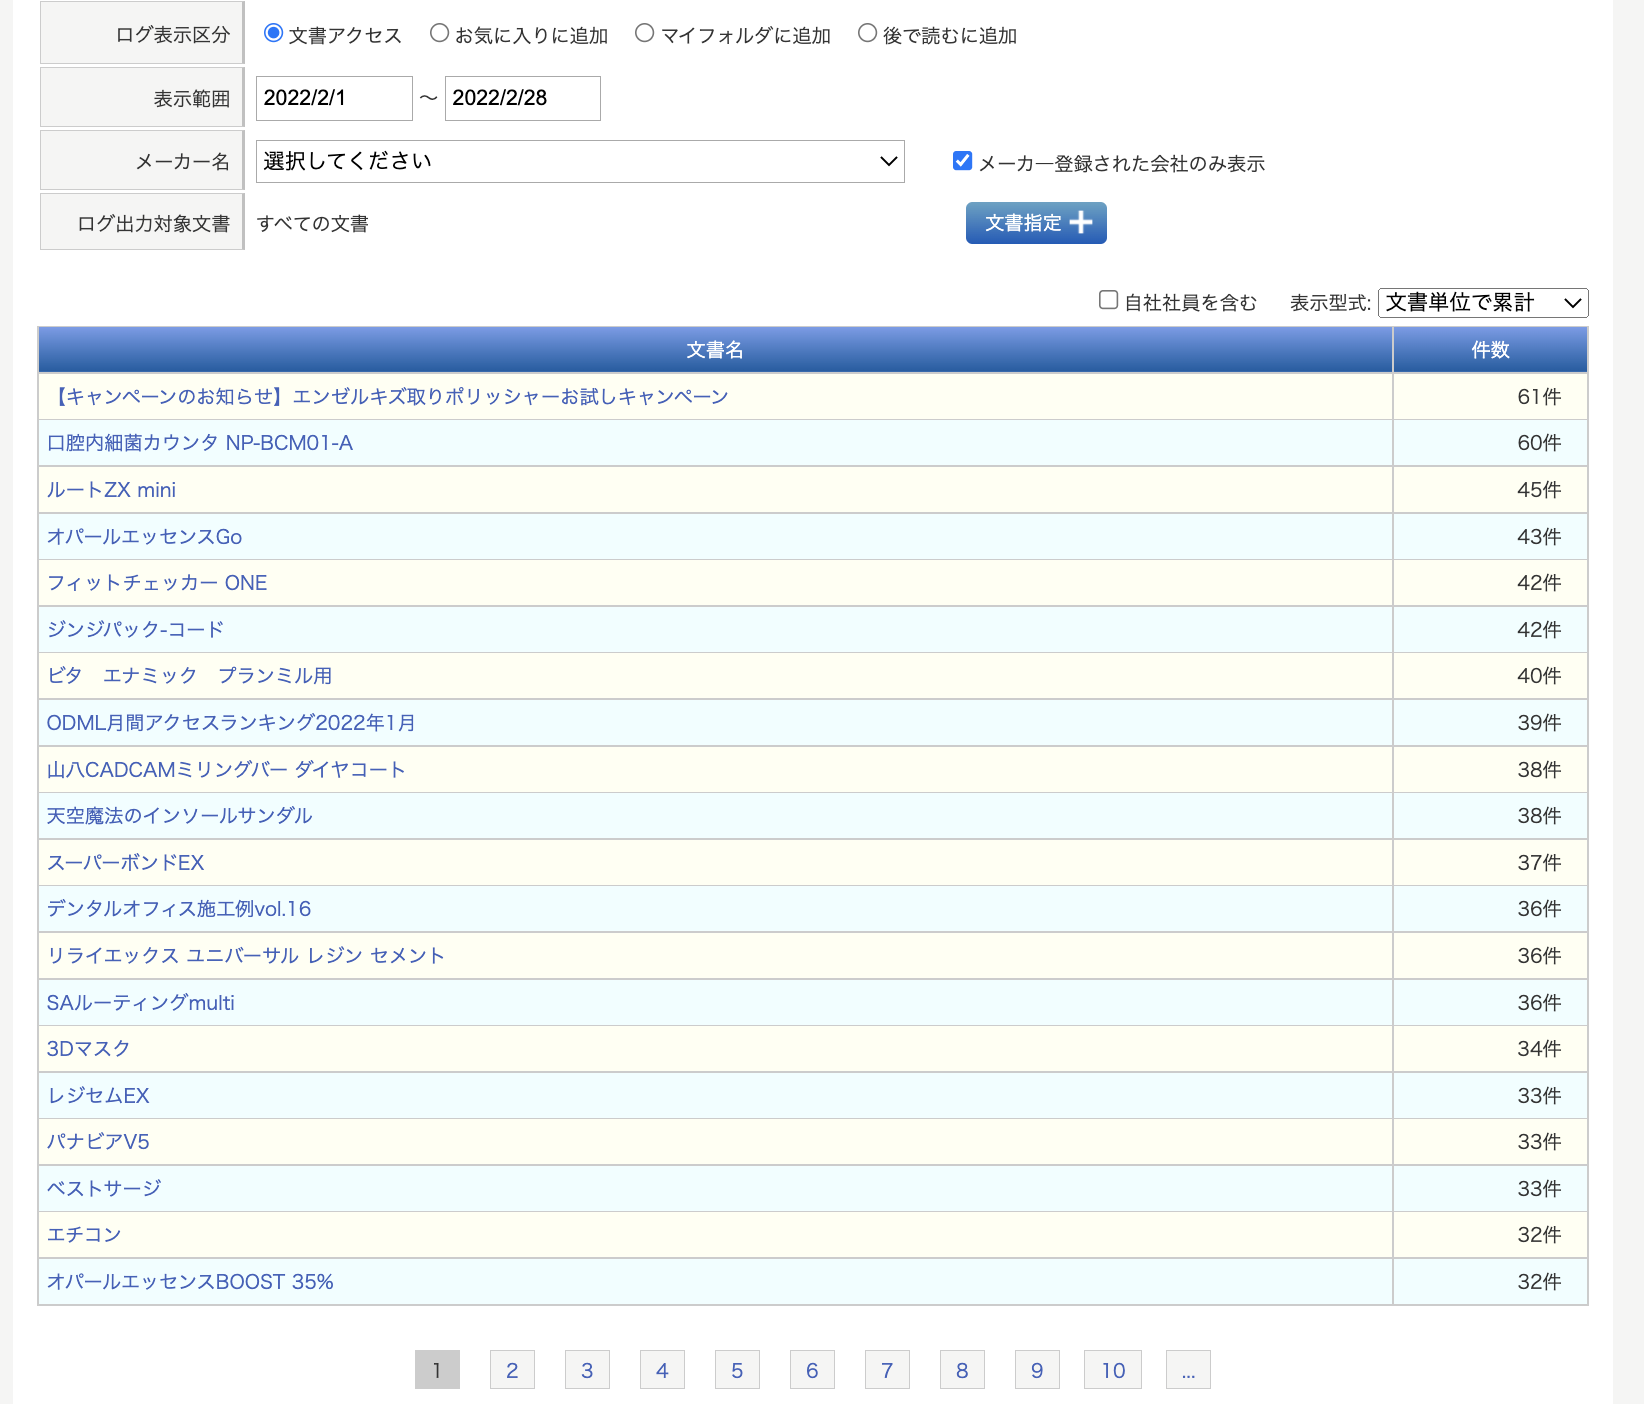Open スーパーボンドEX document link
This screenshot has height=1404, width=1644.
125,863
